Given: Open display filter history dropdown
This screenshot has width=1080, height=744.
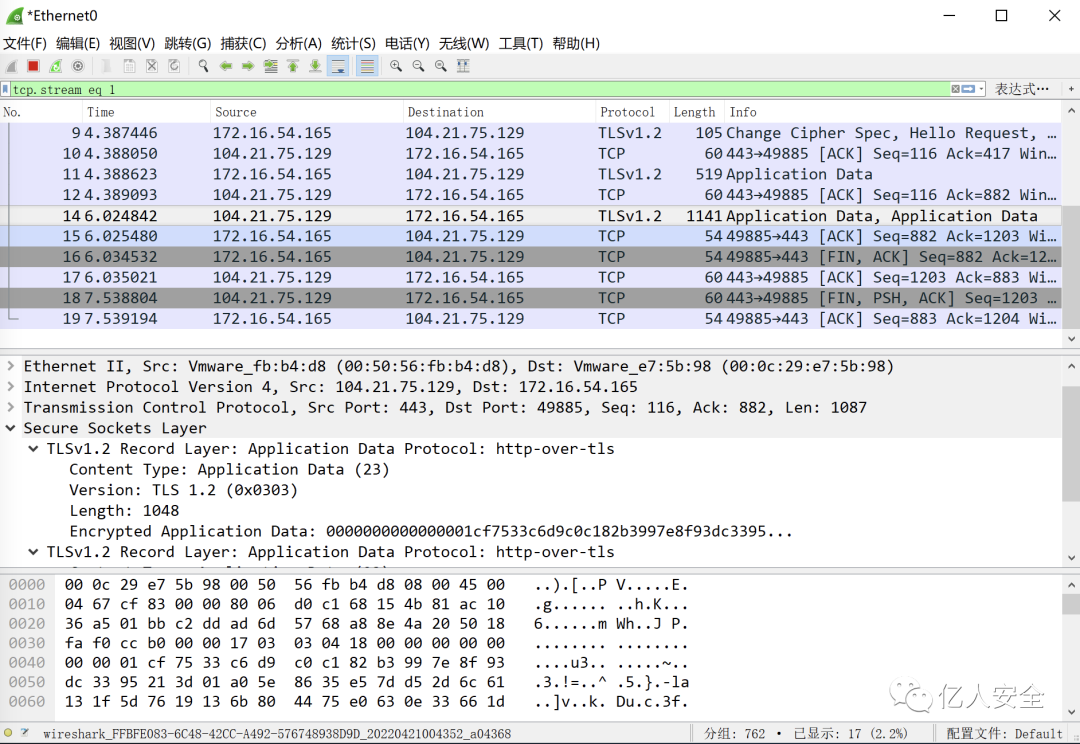Looking at the screenshot, I should click(981, 89).
